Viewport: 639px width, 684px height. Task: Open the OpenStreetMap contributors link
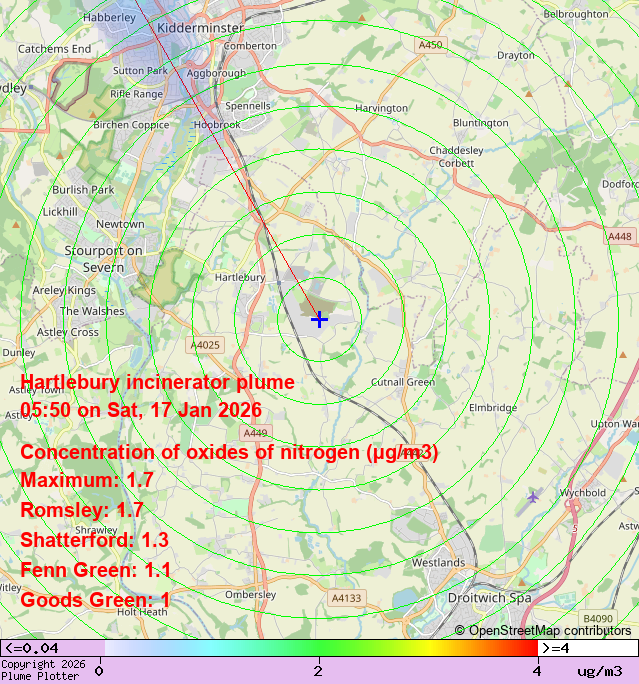point(543,630)
